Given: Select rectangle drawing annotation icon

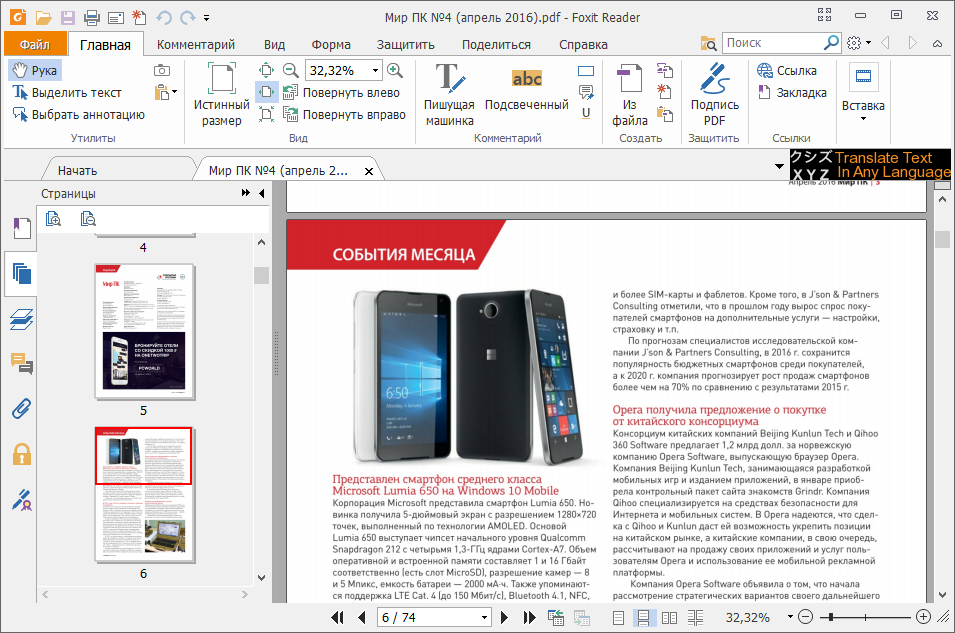Looking at the screenshot, I should (586, 71).
